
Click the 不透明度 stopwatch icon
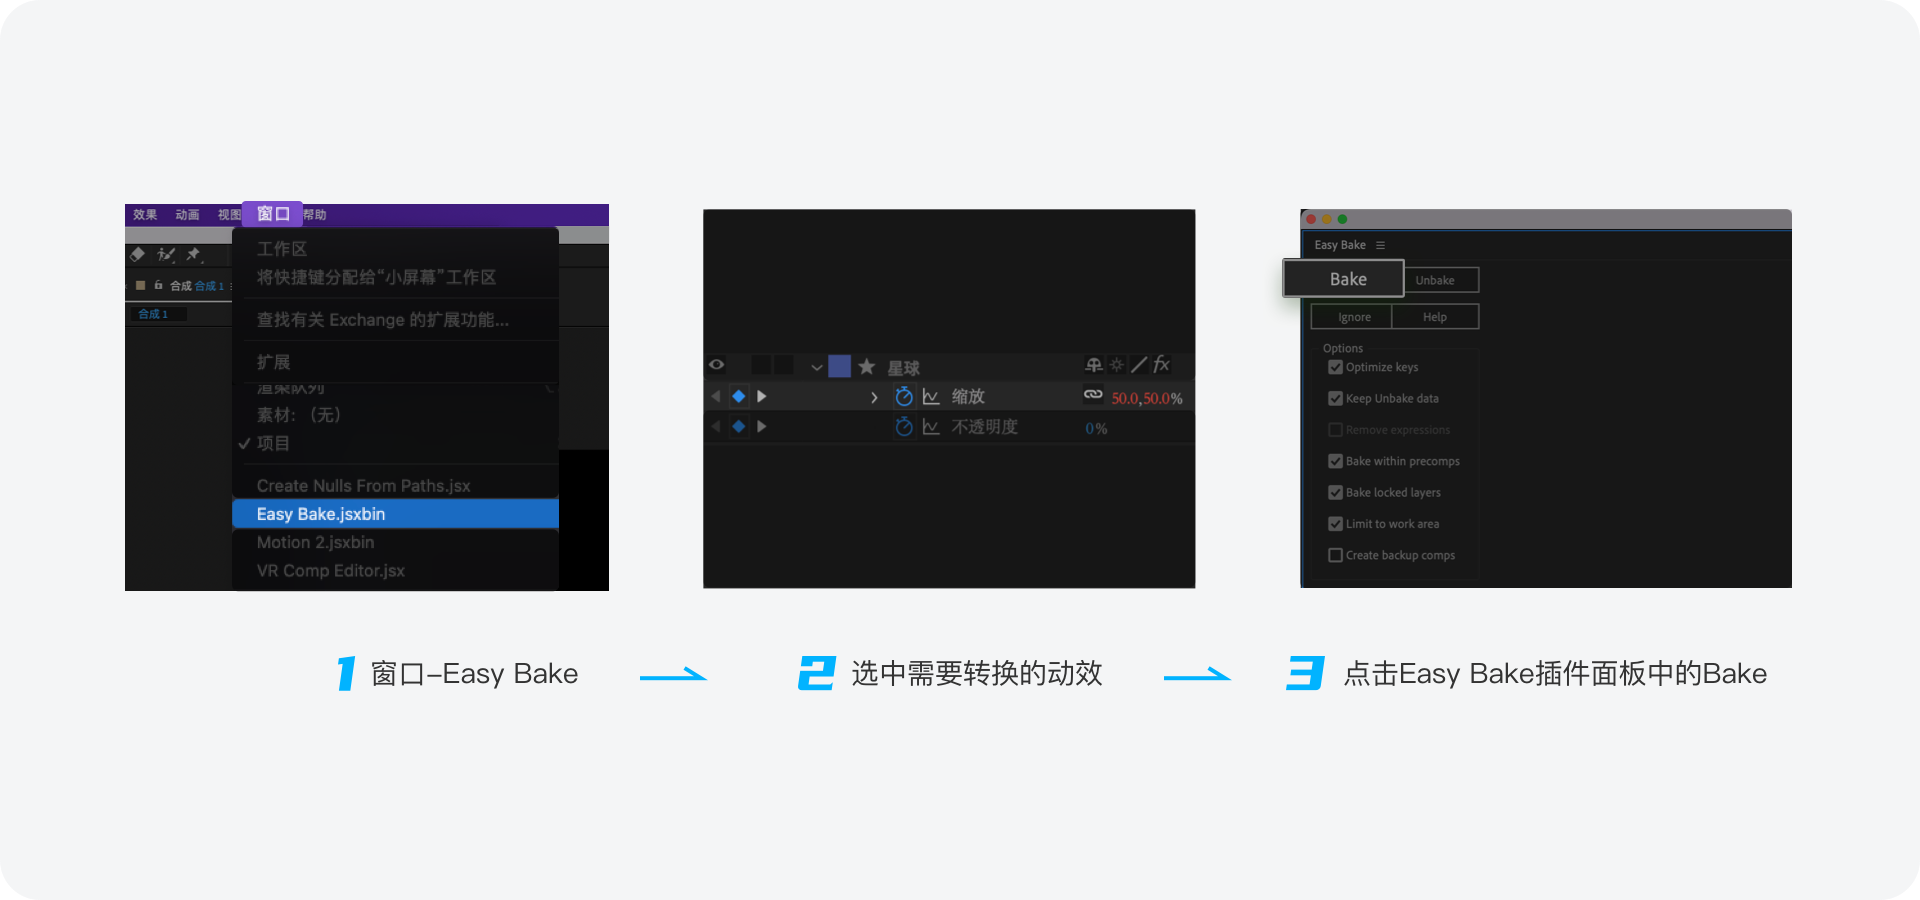pyautogui.click(x=904, y=427)
